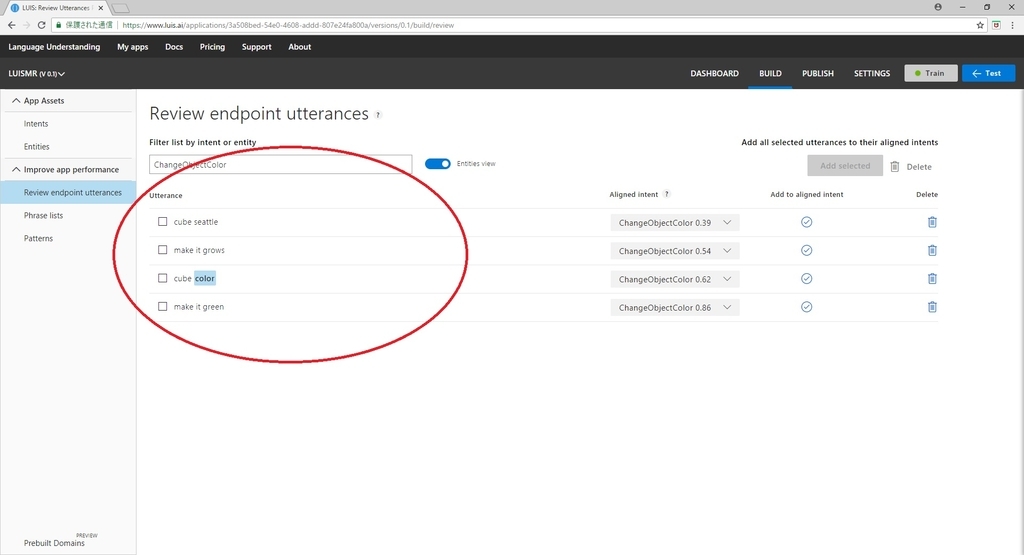Open Phrase lists in the sidebar
The image size is (1024, 555).
pyautogui.click(x=44, y=215)
